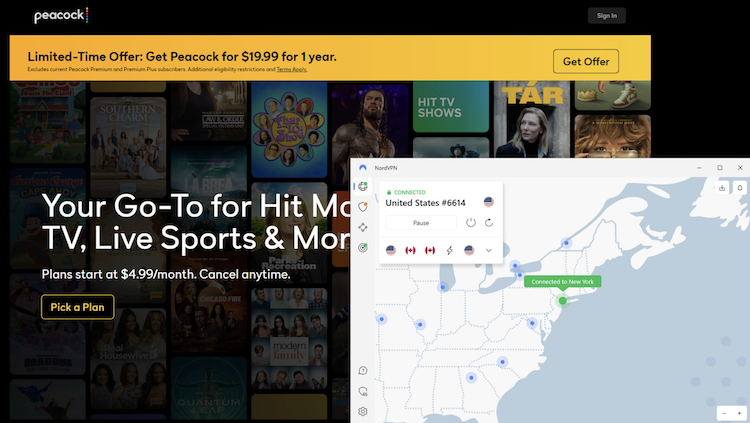Click the download update icon in NordVPN map corner
The image size is (750, 423).
tap(722, 188)
